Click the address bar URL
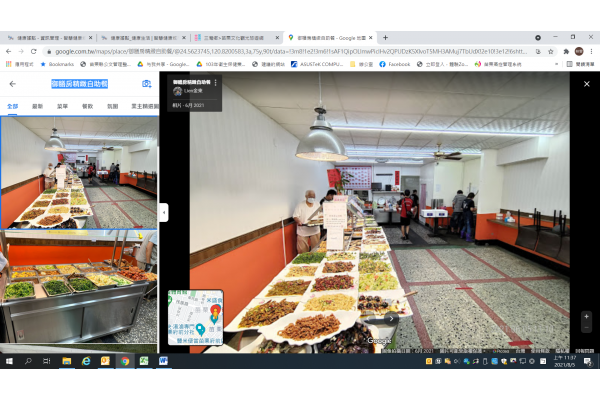This screenshot has width=600, height=400. pyautogui.click(x=291, y=51)
